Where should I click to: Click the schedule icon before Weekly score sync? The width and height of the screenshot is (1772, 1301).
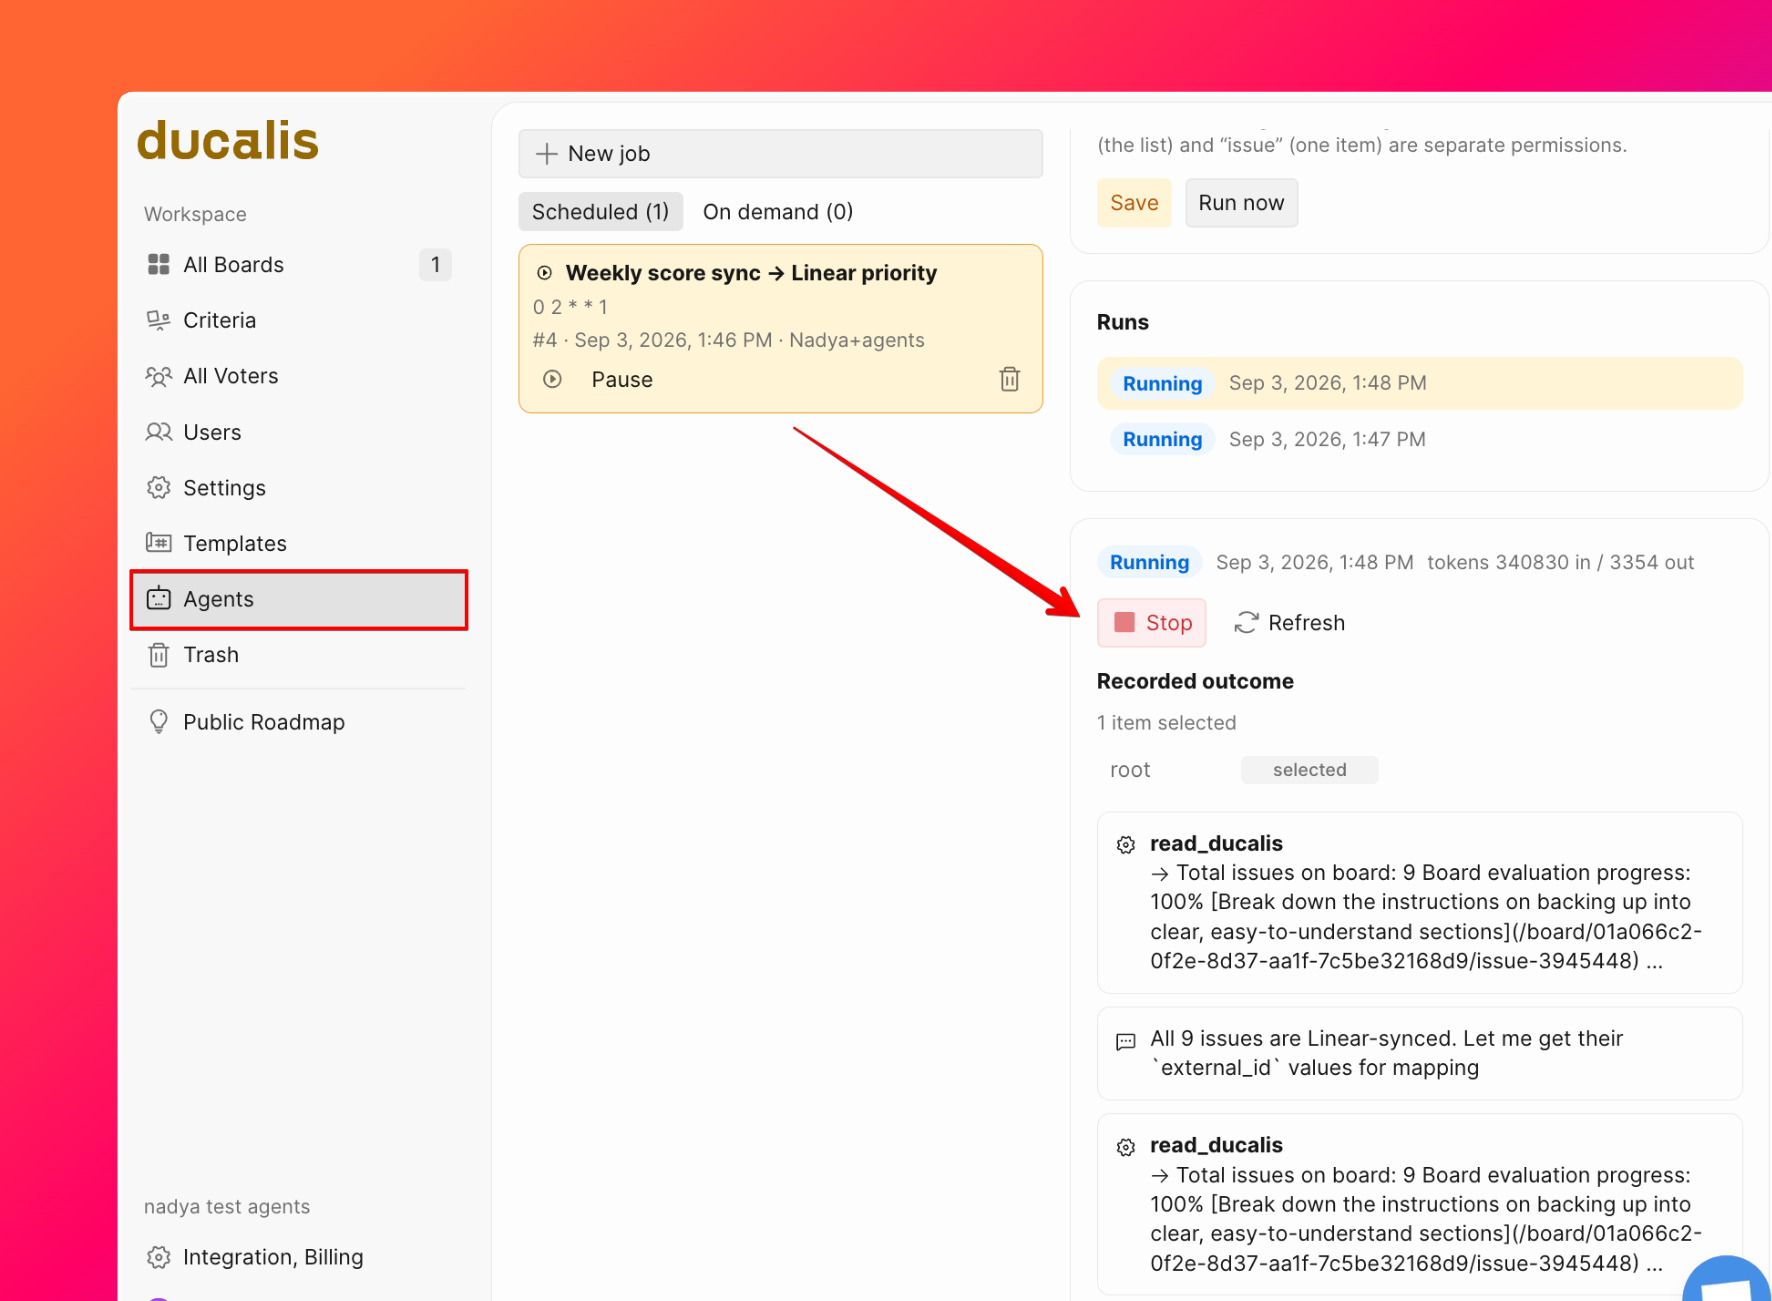click(x=545, y=273)
